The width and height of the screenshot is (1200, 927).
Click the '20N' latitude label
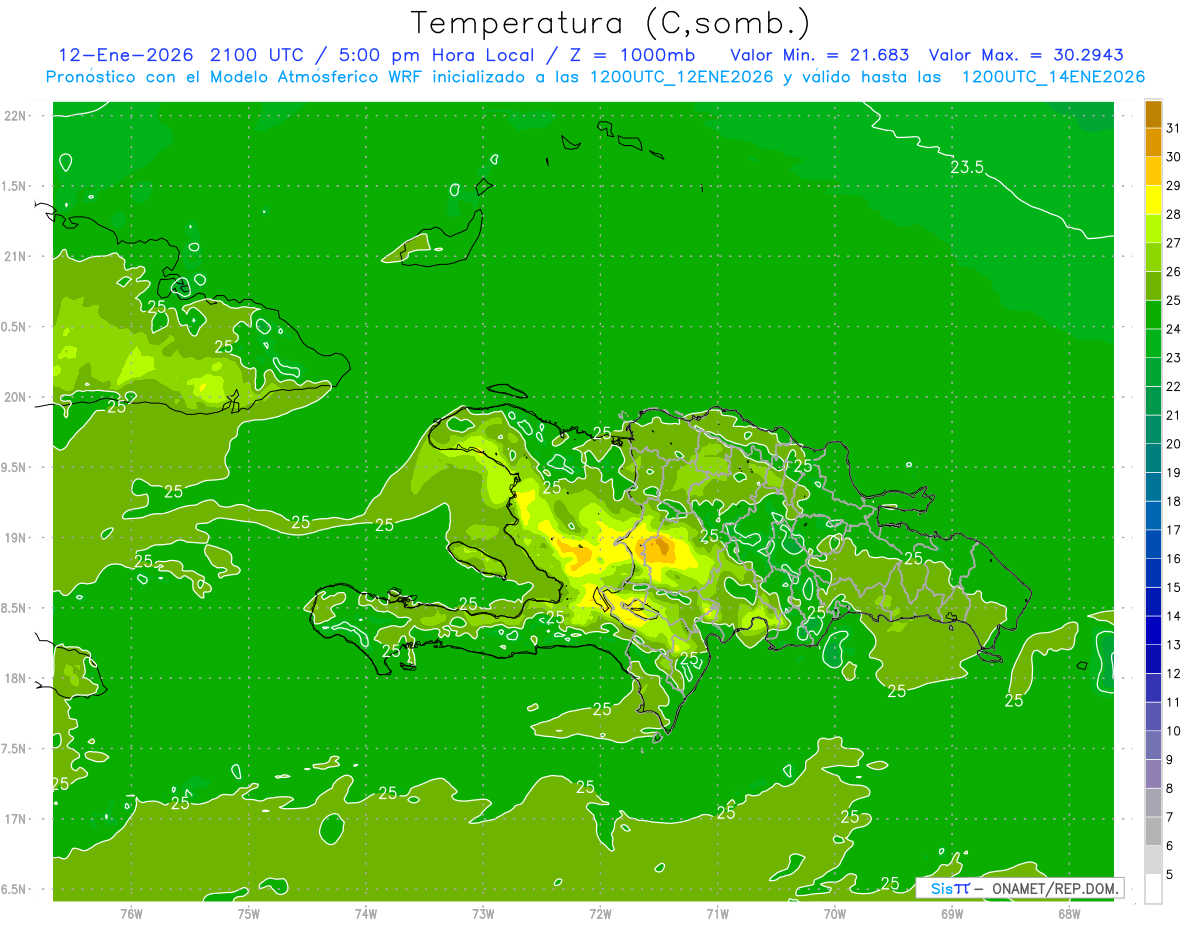(x=15, y=397)
